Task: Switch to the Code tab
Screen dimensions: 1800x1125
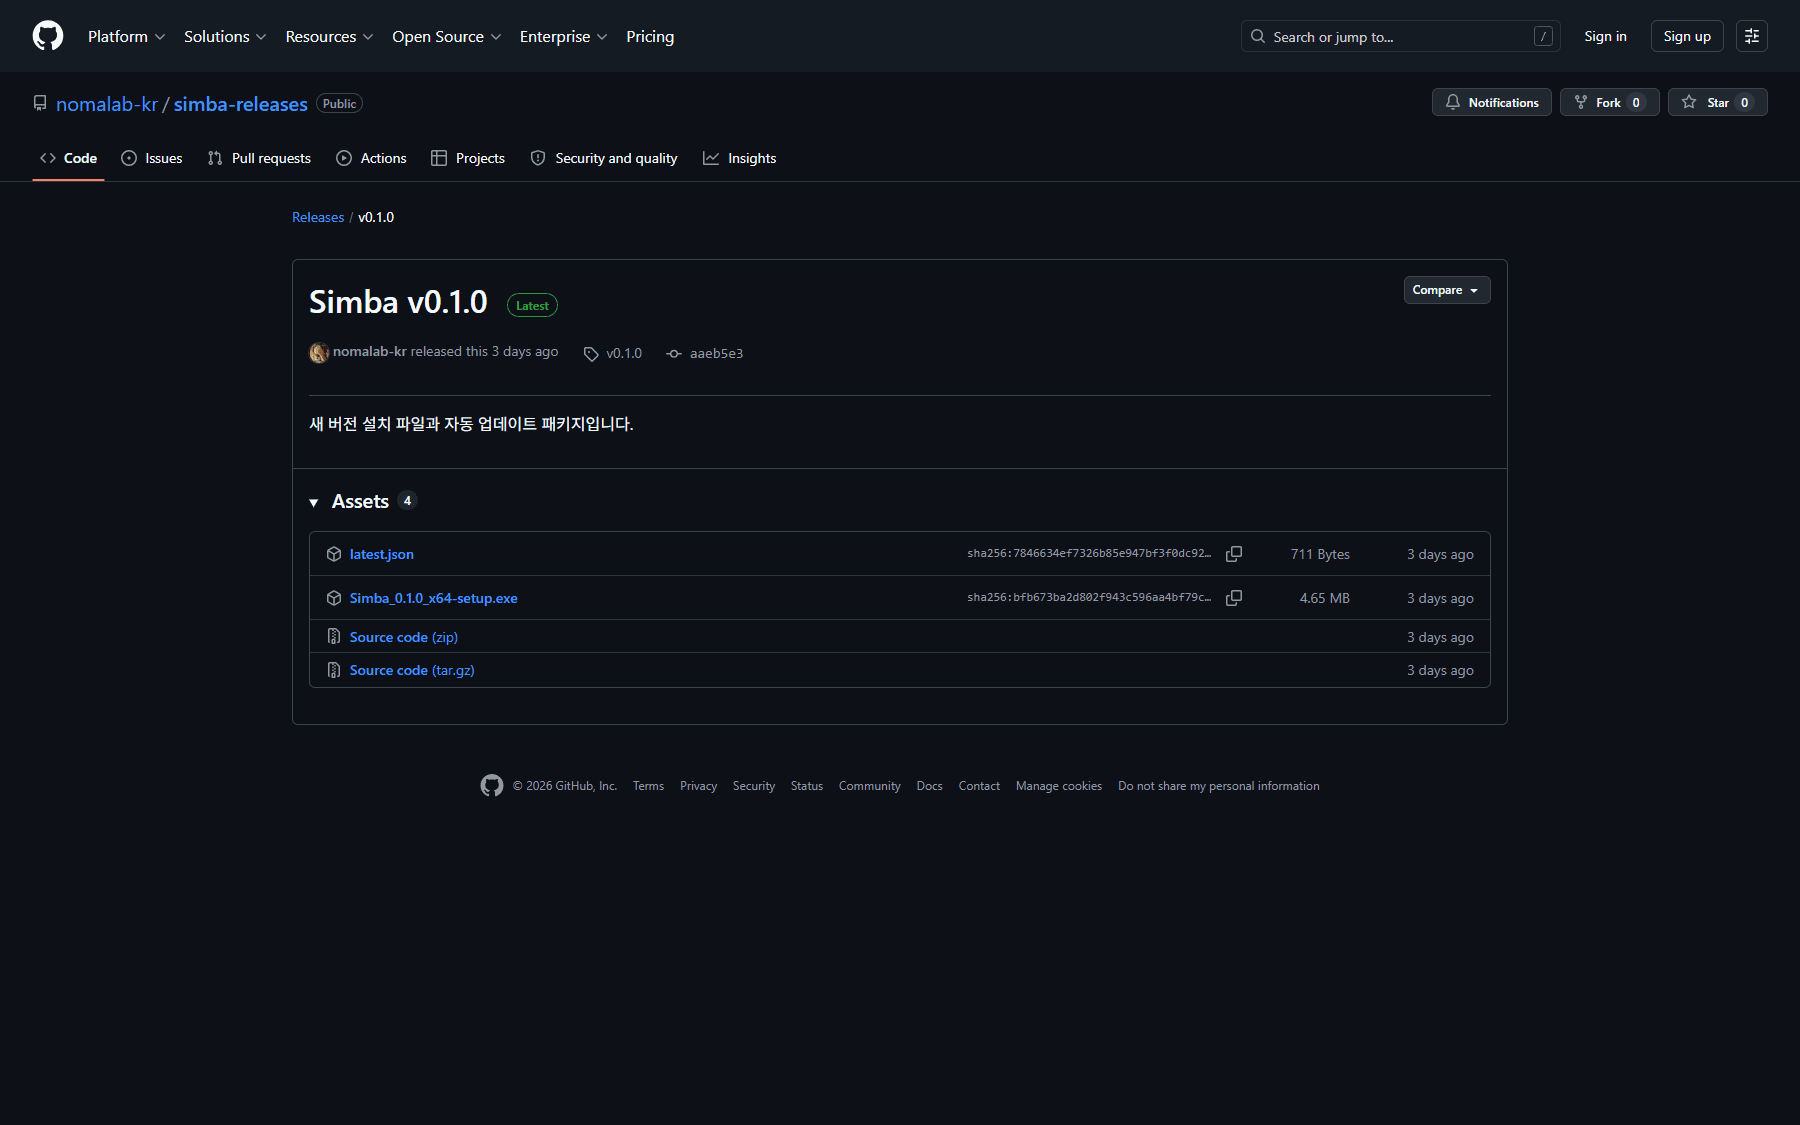Action: pyautogui.click(x=68, y=158)
